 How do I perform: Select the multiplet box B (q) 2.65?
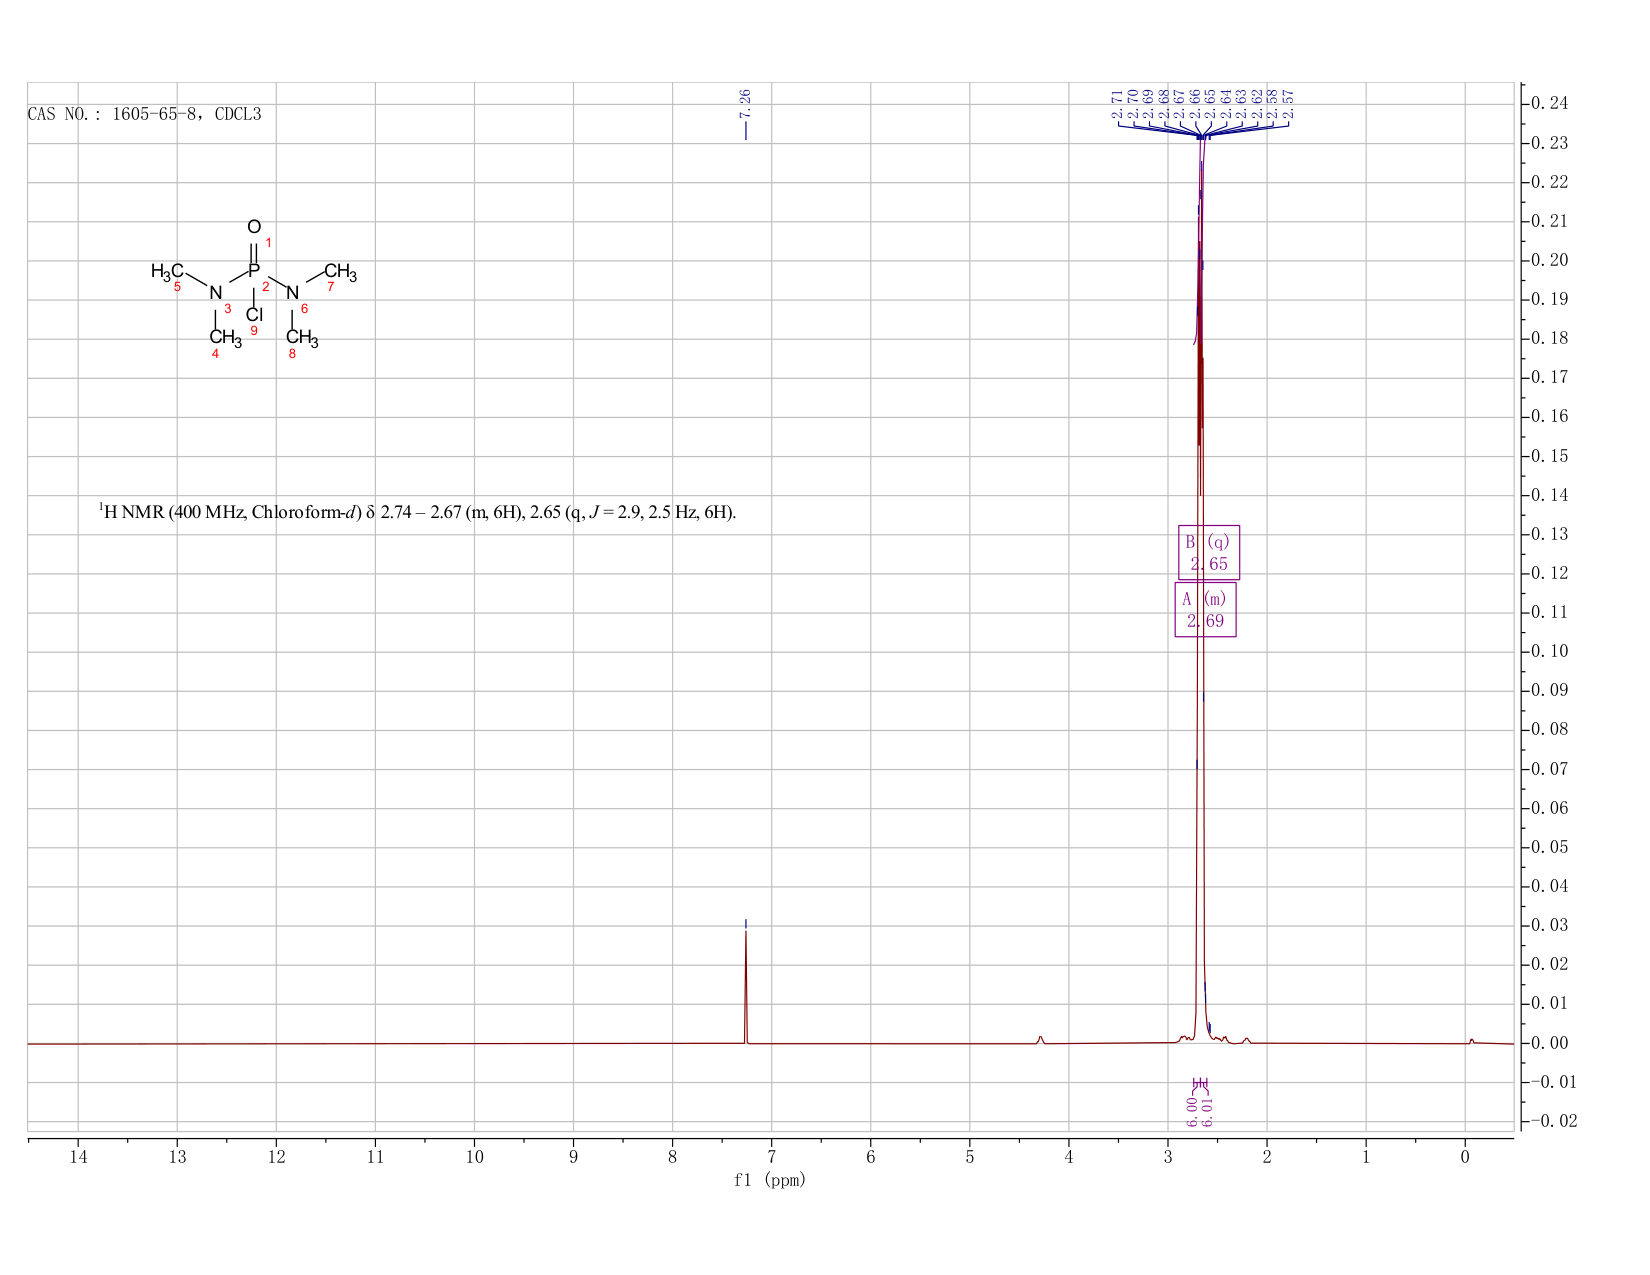[x=1209, y=552]
